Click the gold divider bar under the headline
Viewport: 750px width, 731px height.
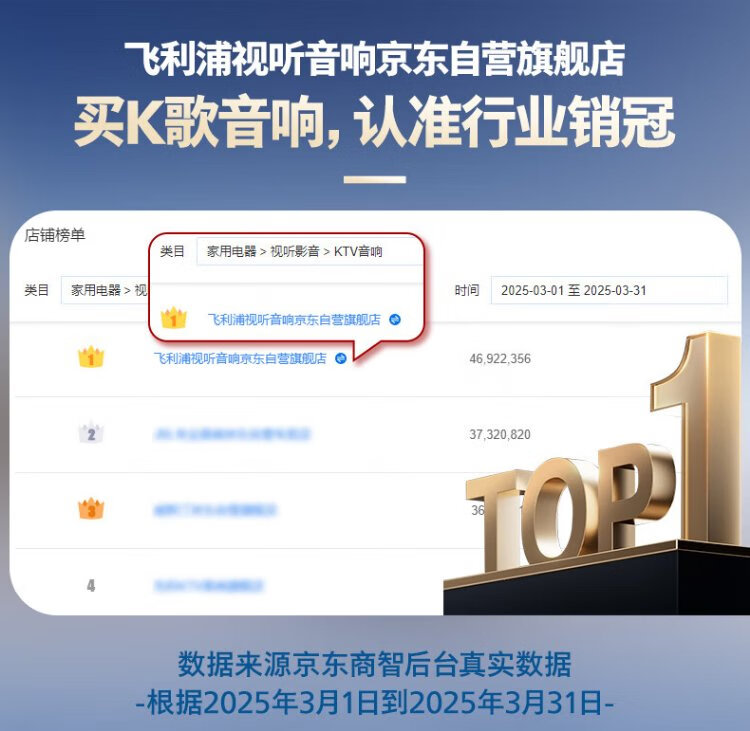pos(375,180)
